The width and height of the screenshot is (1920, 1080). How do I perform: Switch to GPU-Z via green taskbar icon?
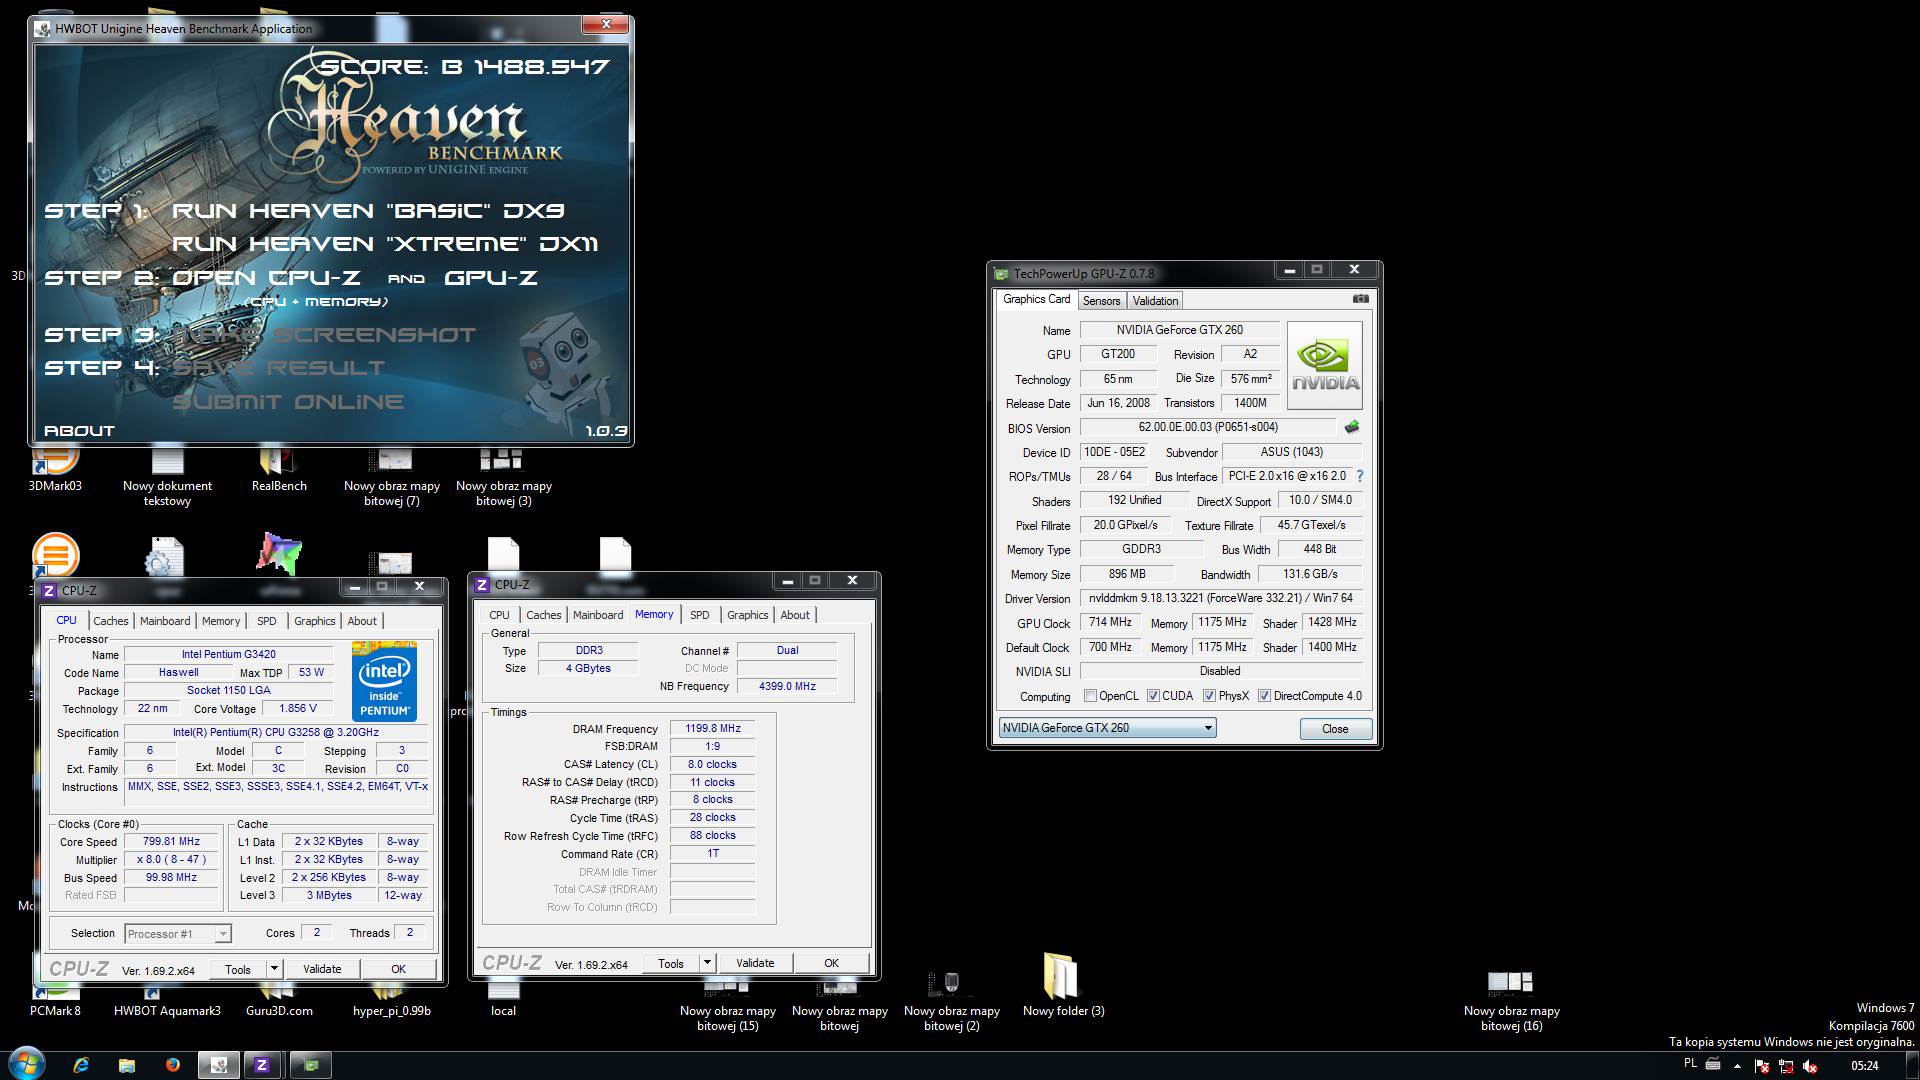click(311, 1066)
